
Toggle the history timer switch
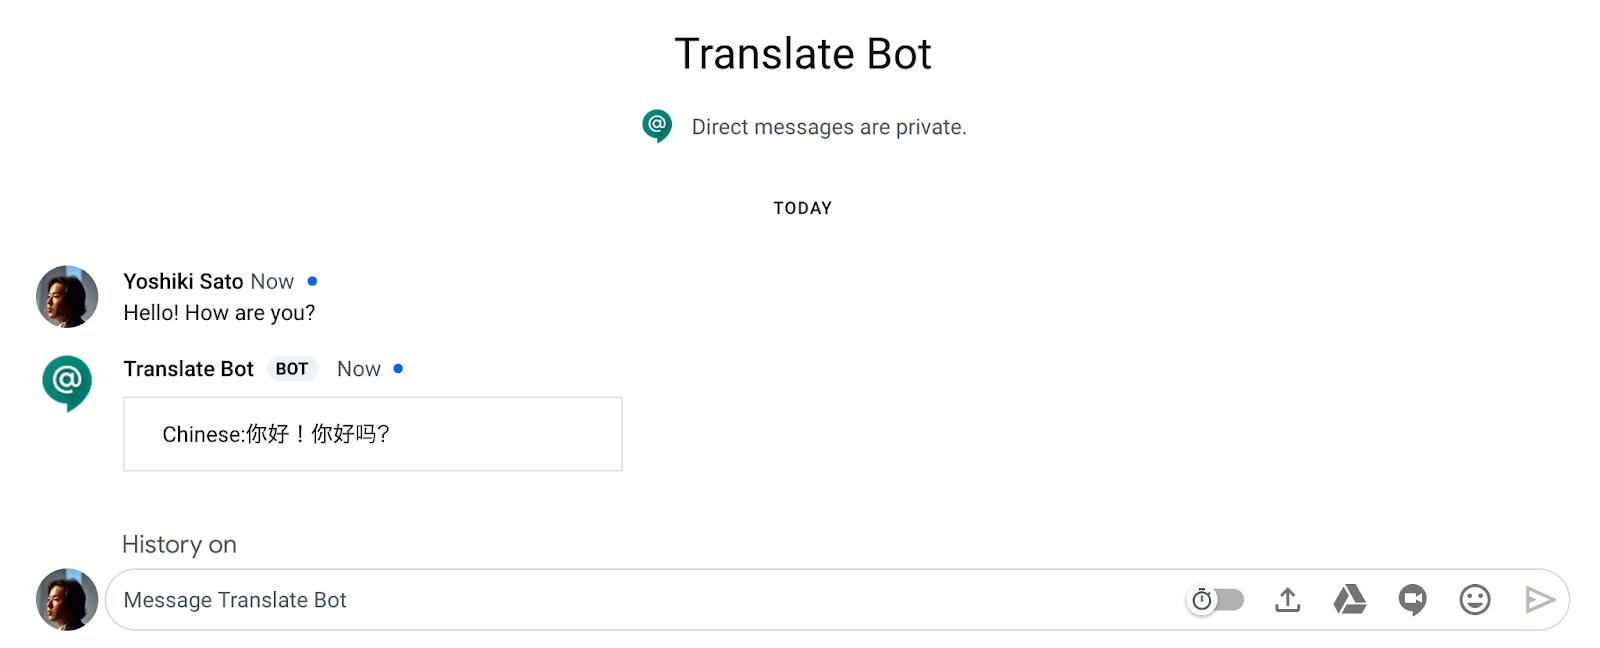click(1215, 600)
